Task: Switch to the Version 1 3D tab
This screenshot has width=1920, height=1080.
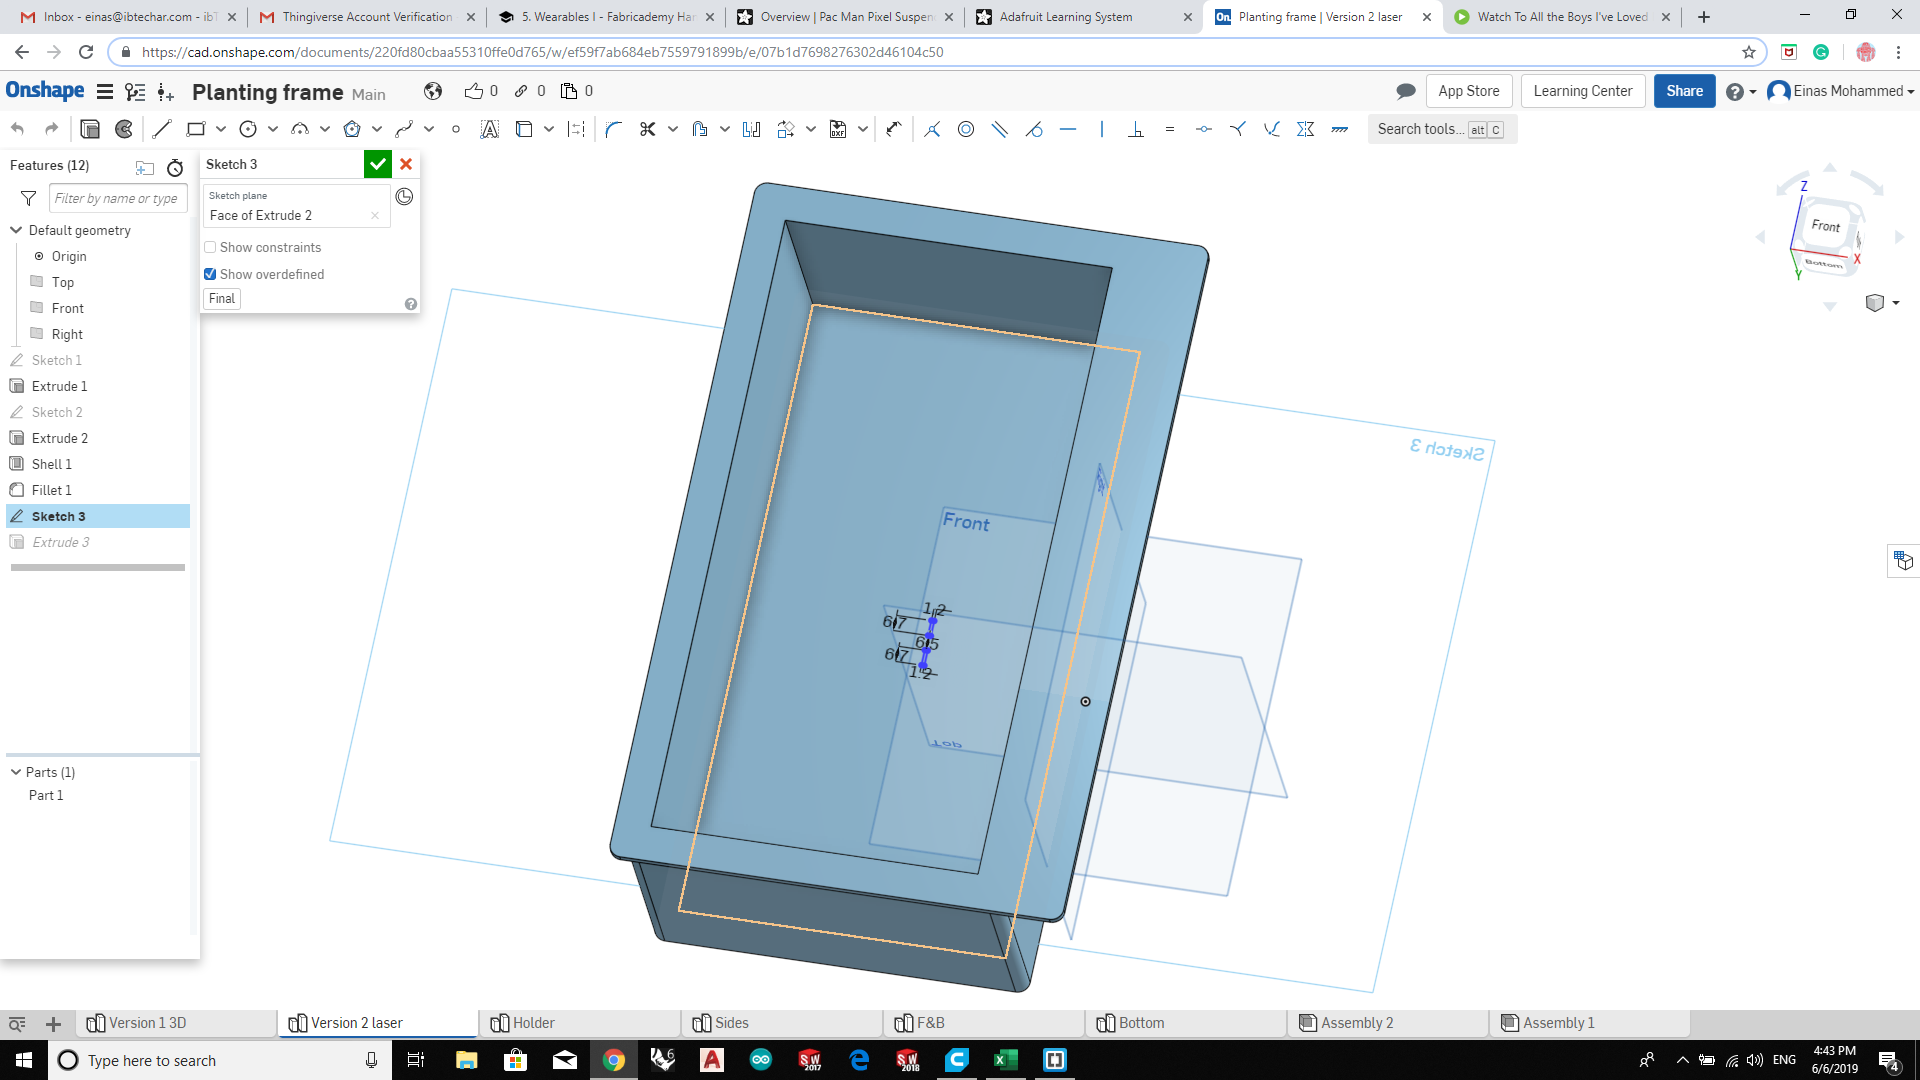Action: [x=148, y=1023]
